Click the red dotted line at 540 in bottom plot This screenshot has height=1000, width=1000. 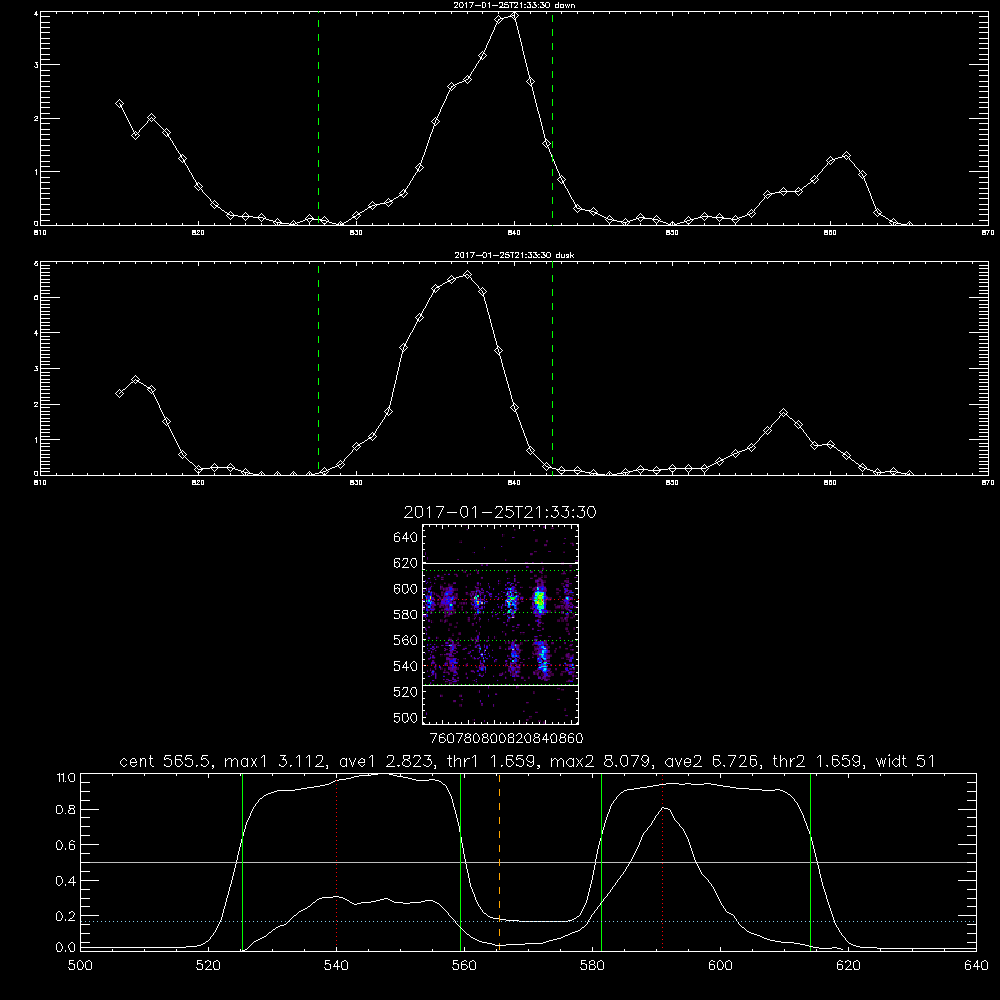point(336,862)
